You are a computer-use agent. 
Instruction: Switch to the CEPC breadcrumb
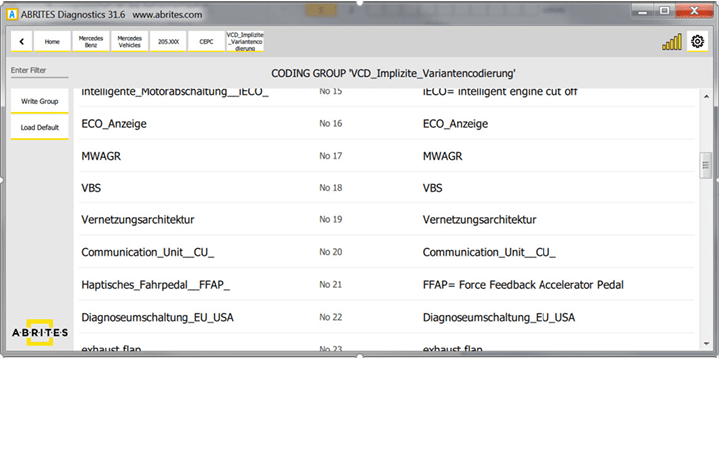pyautogui.click(x=206, y=41)
